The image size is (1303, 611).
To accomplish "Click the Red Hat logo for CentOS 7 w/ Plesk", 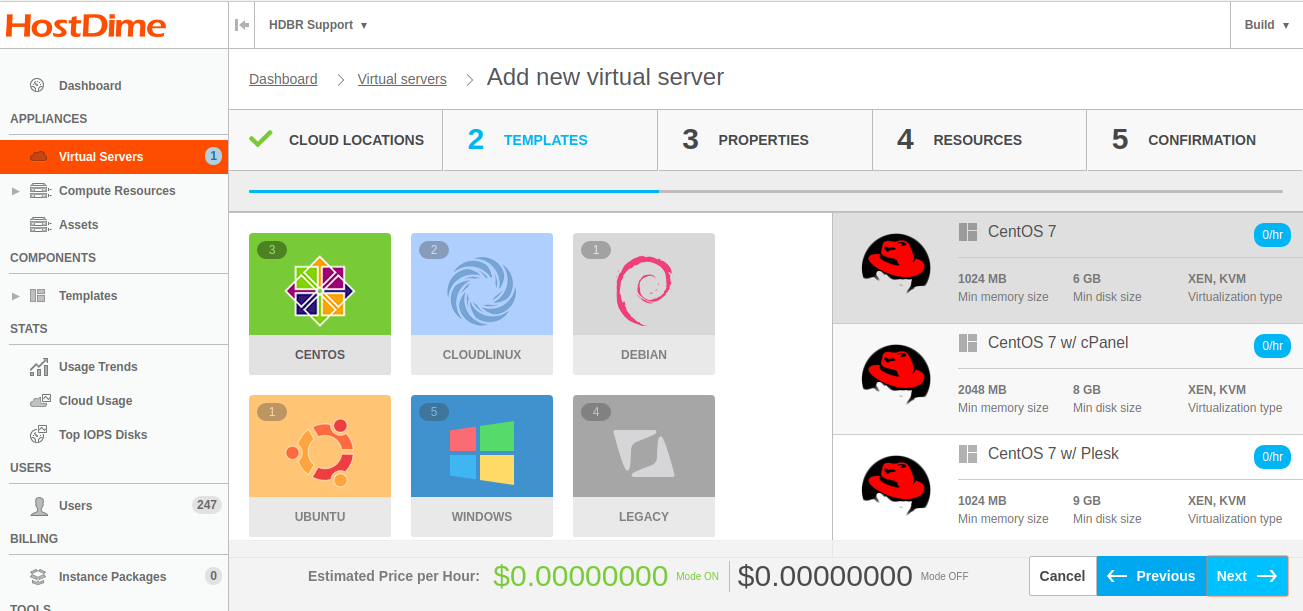I will tap(895, 485).
